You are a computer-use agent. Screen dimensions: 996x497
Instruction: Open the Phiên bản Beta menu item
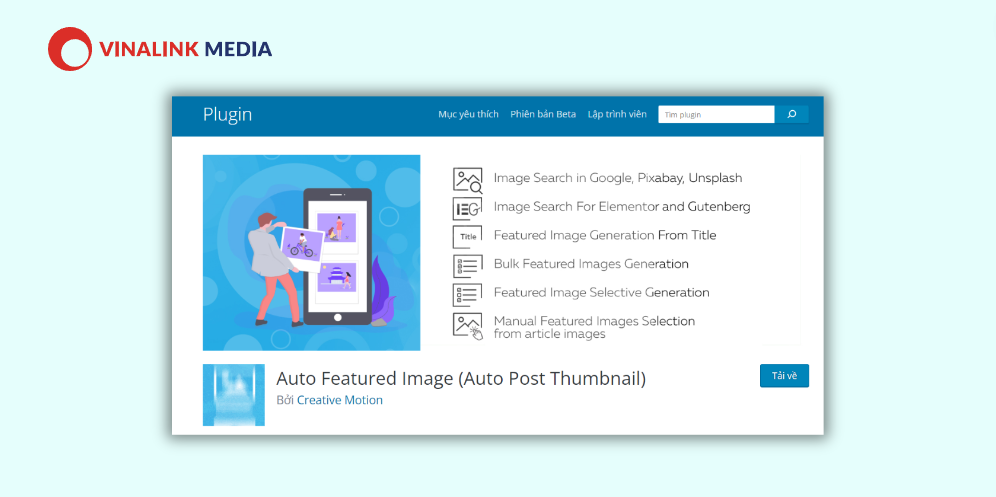click(x=543, y=114)
